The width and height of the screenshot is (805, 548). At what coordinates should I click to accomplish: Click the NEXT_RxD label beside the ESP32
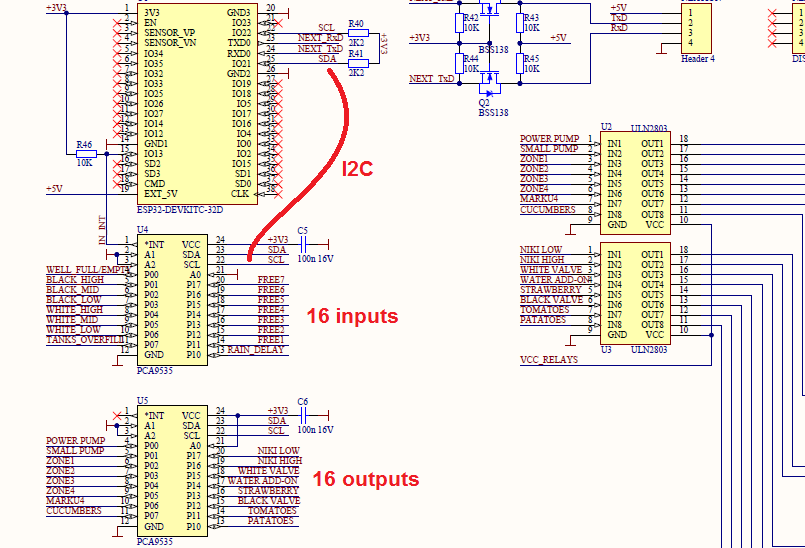320,38
